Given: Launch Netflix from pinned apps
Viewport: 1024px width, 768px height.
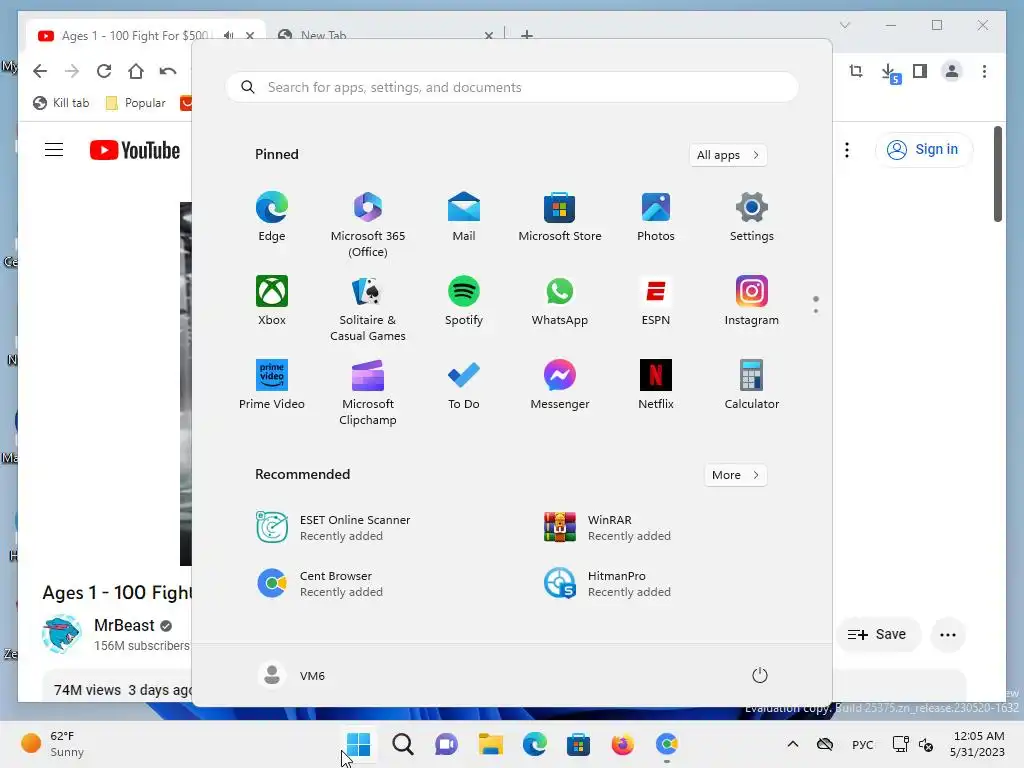Looking at the screenshot, I should (x=656, y=384).
